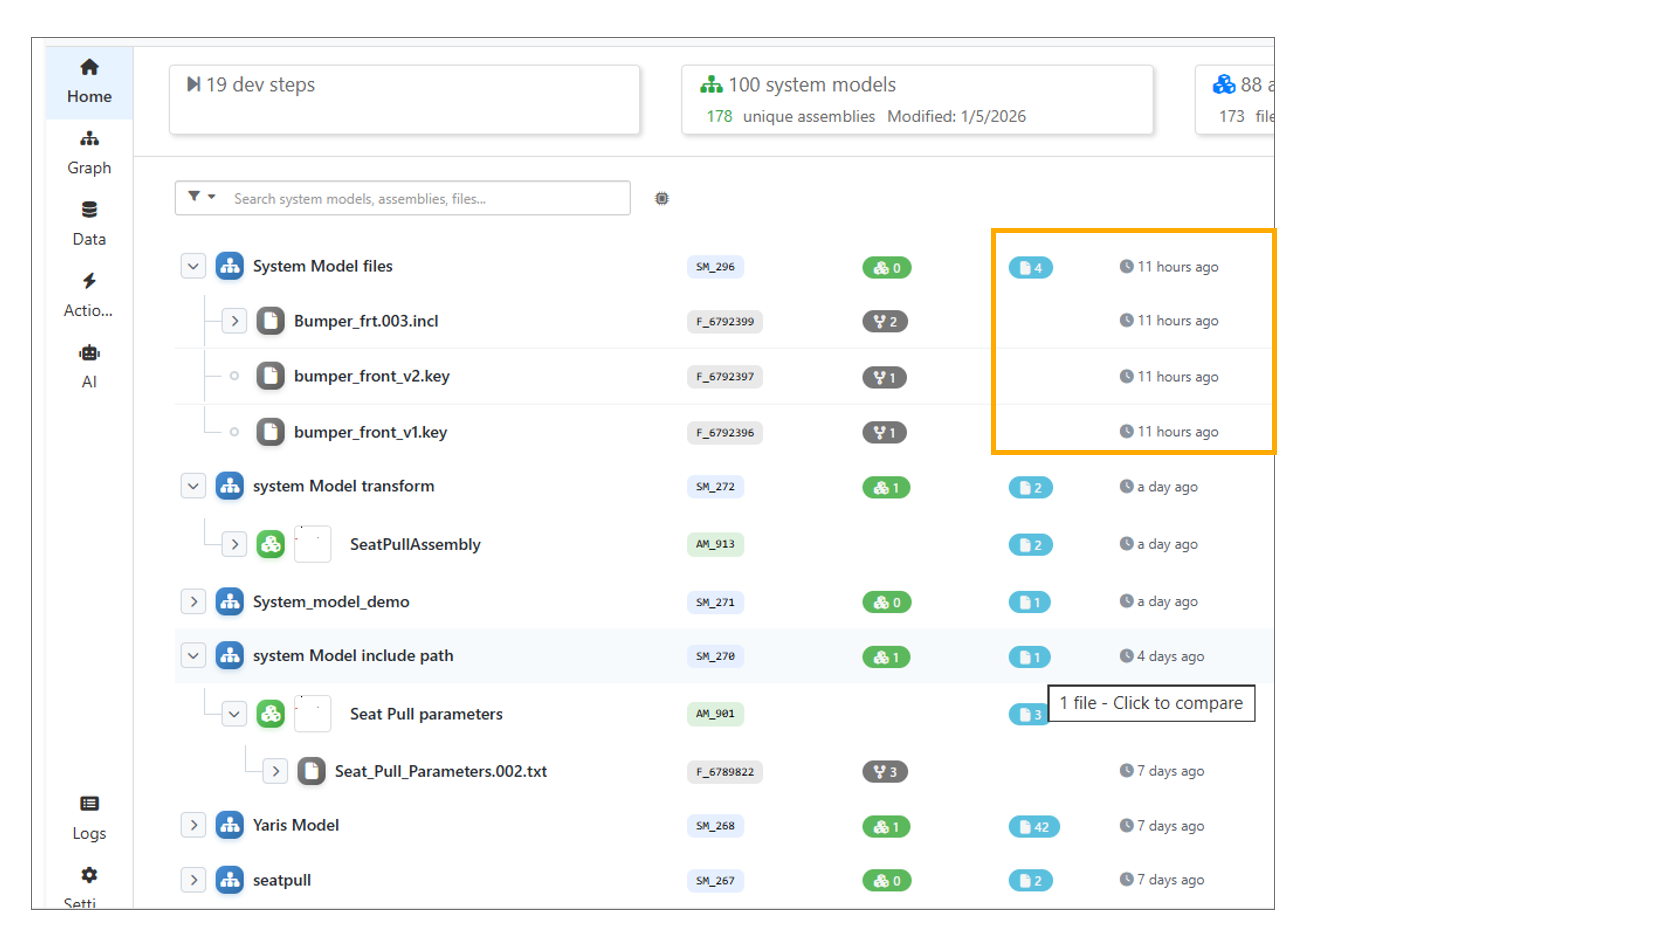Open the search filter dropdown

pos(201,198)
